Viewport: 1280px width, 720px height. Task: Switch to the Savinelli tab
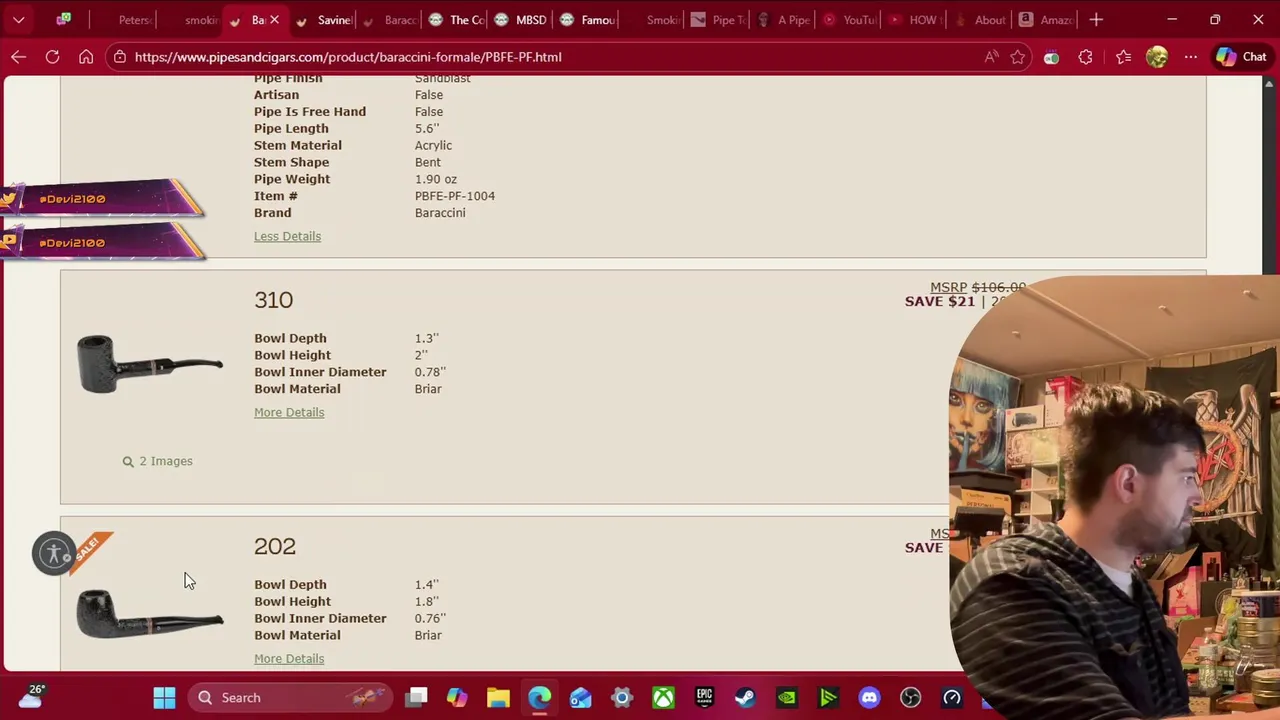tap(326, 19)
